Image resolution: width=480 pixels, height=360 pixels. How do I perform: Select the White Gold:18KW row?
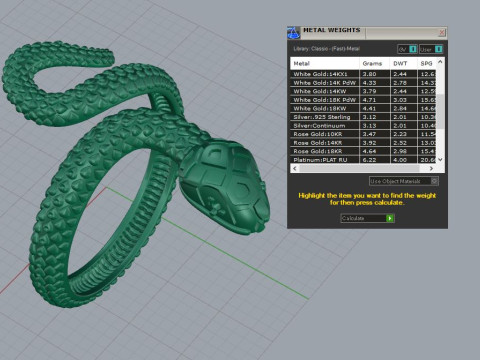(363, 108)
